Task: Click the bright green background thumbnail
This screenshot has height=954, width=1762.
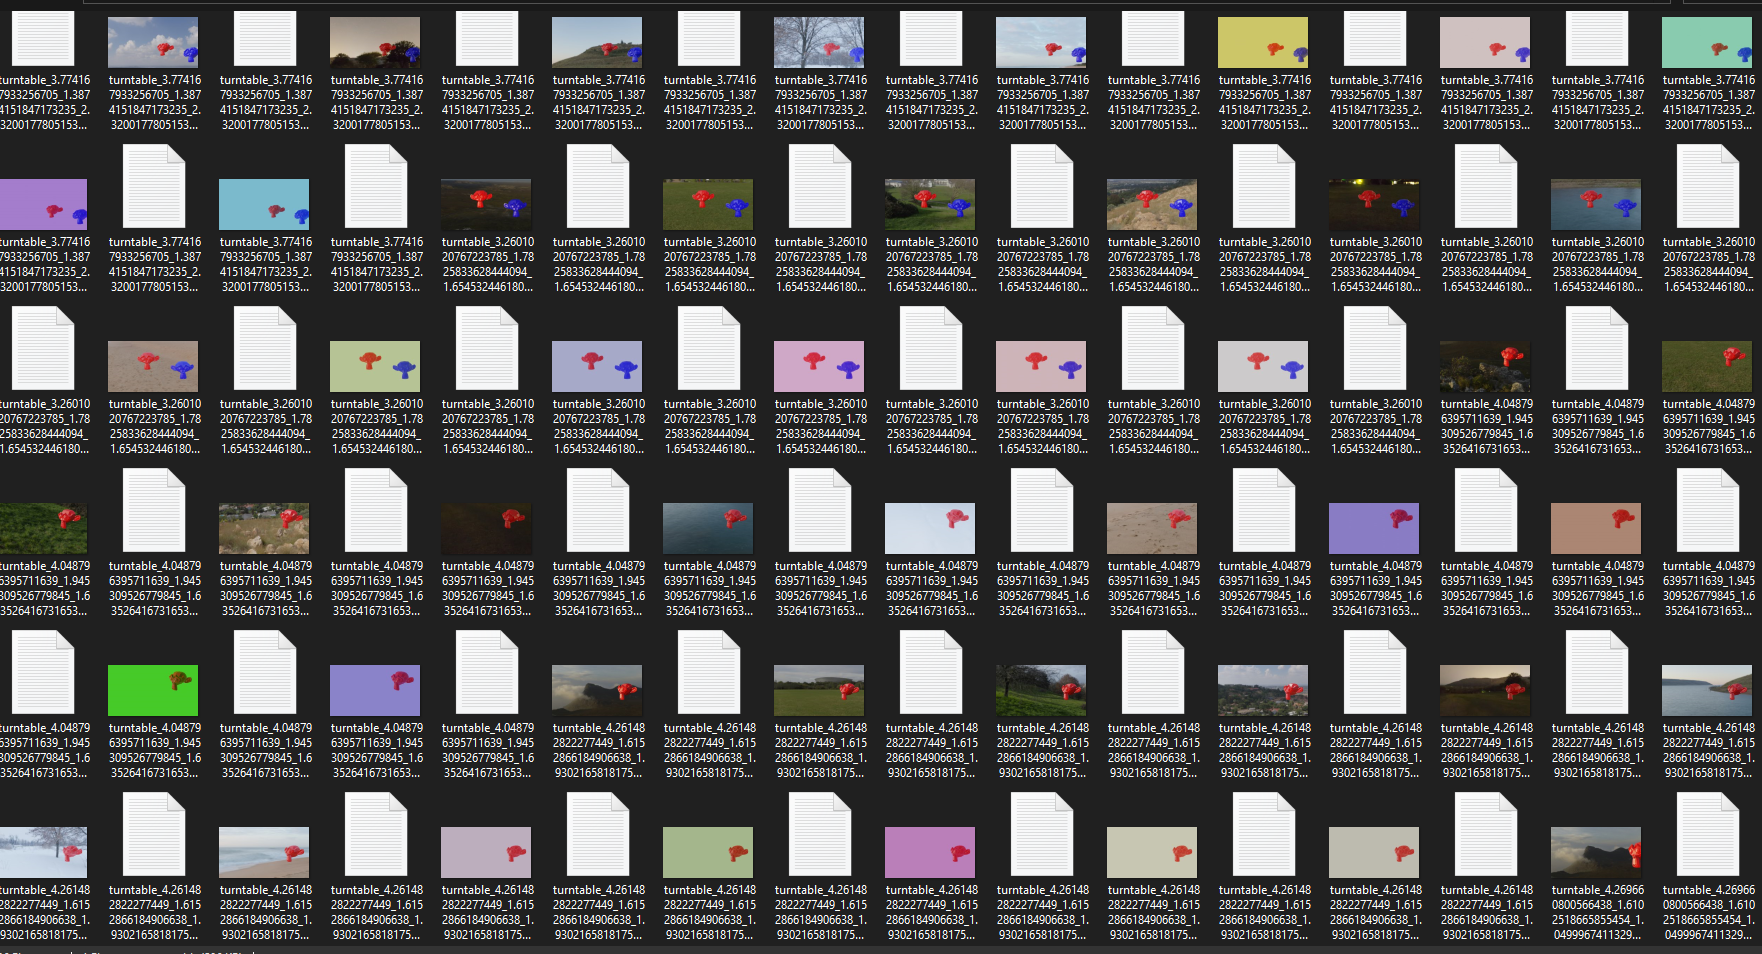Action: tap(153, 690)
